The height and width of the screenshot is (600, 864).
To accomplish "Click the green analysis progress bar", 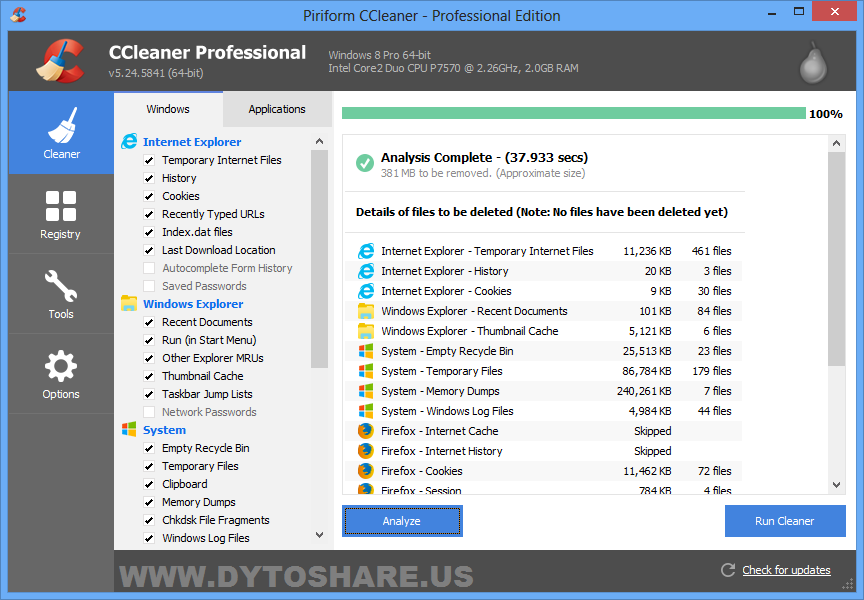I will pos(574,113).
